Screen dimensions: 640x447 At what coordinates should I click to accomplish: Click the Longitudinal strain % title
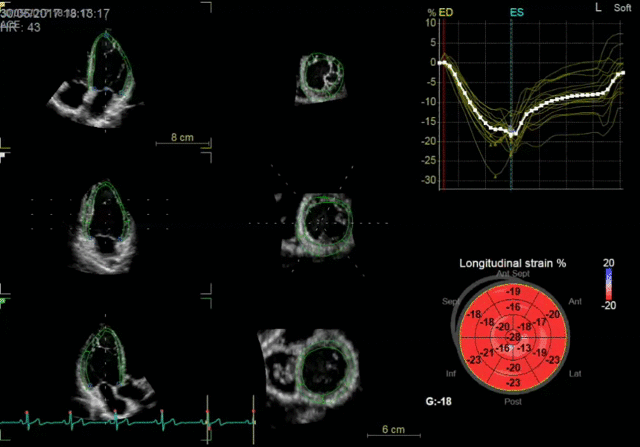512,262
